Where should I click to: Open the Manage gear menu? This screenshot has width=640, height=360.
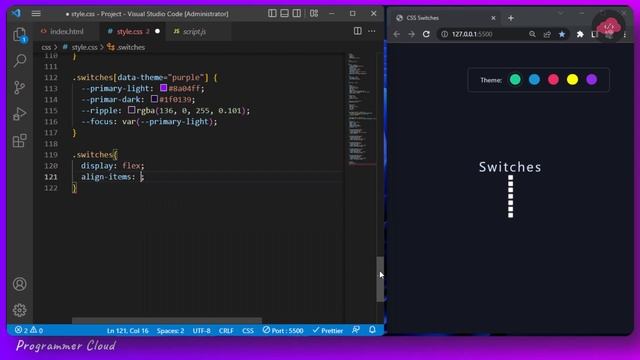[20, 310]
